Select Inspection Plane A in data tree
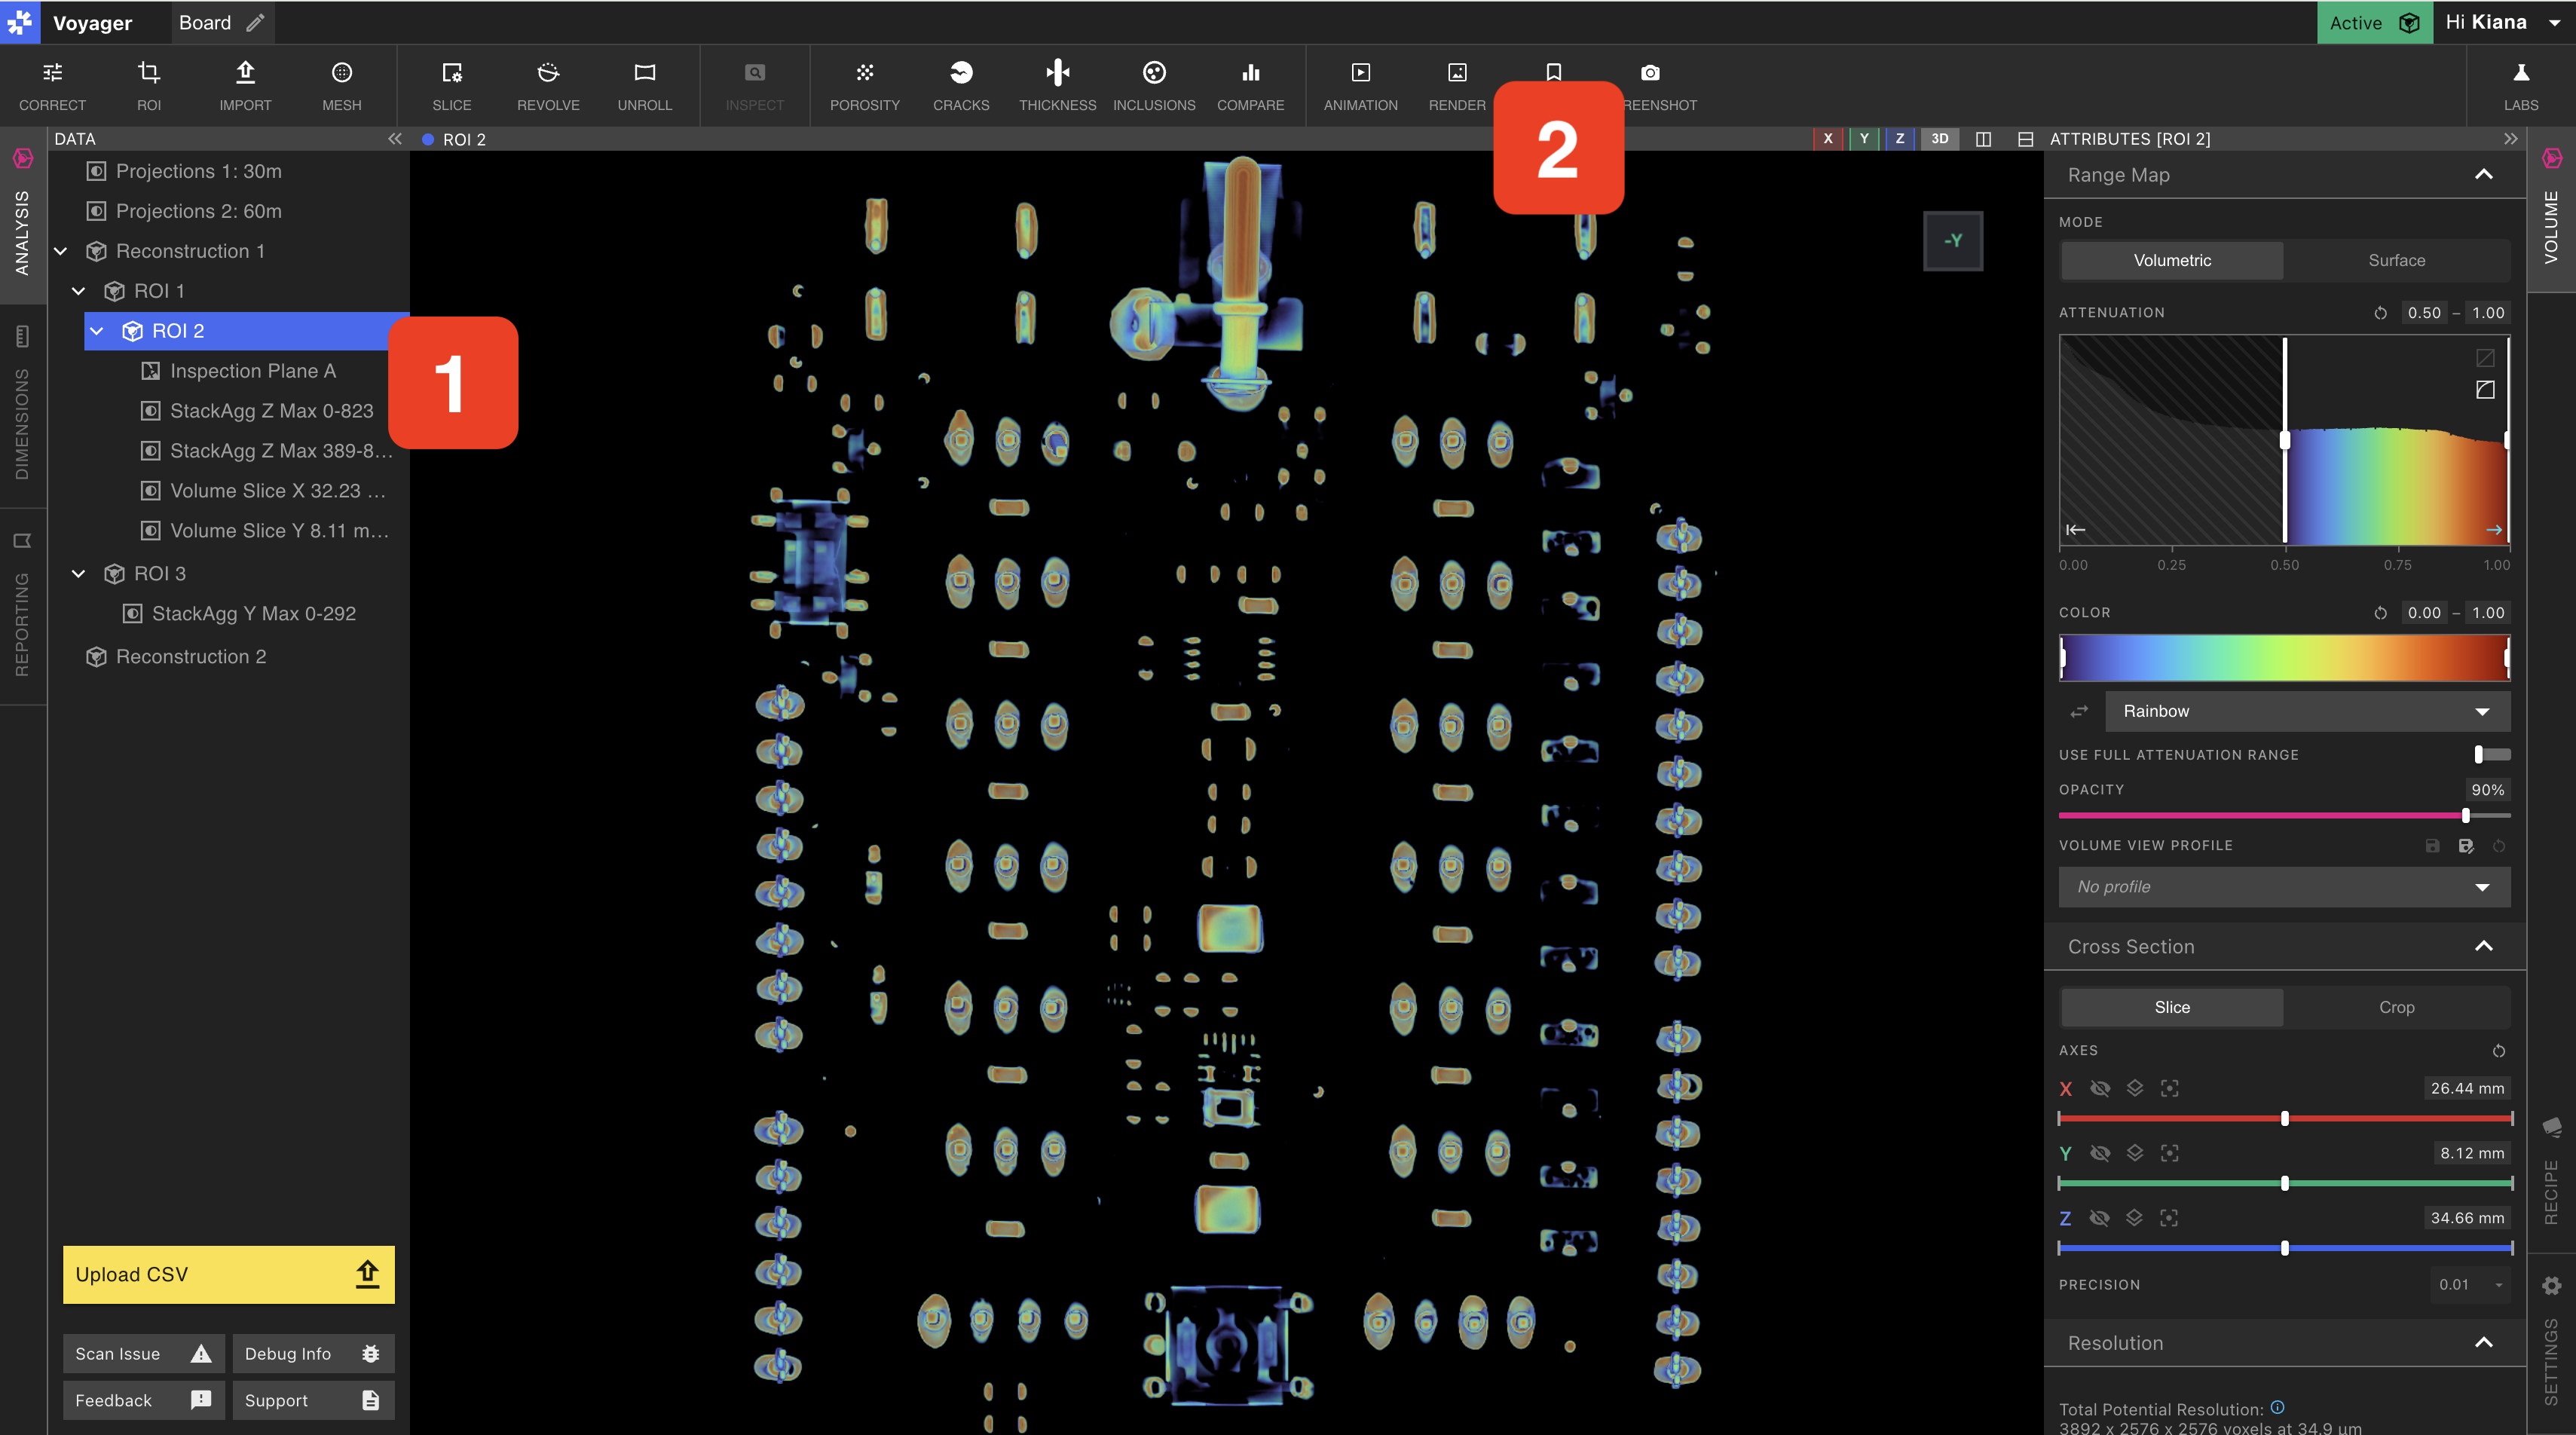The image size is (2576, 1435). point(252,371)
